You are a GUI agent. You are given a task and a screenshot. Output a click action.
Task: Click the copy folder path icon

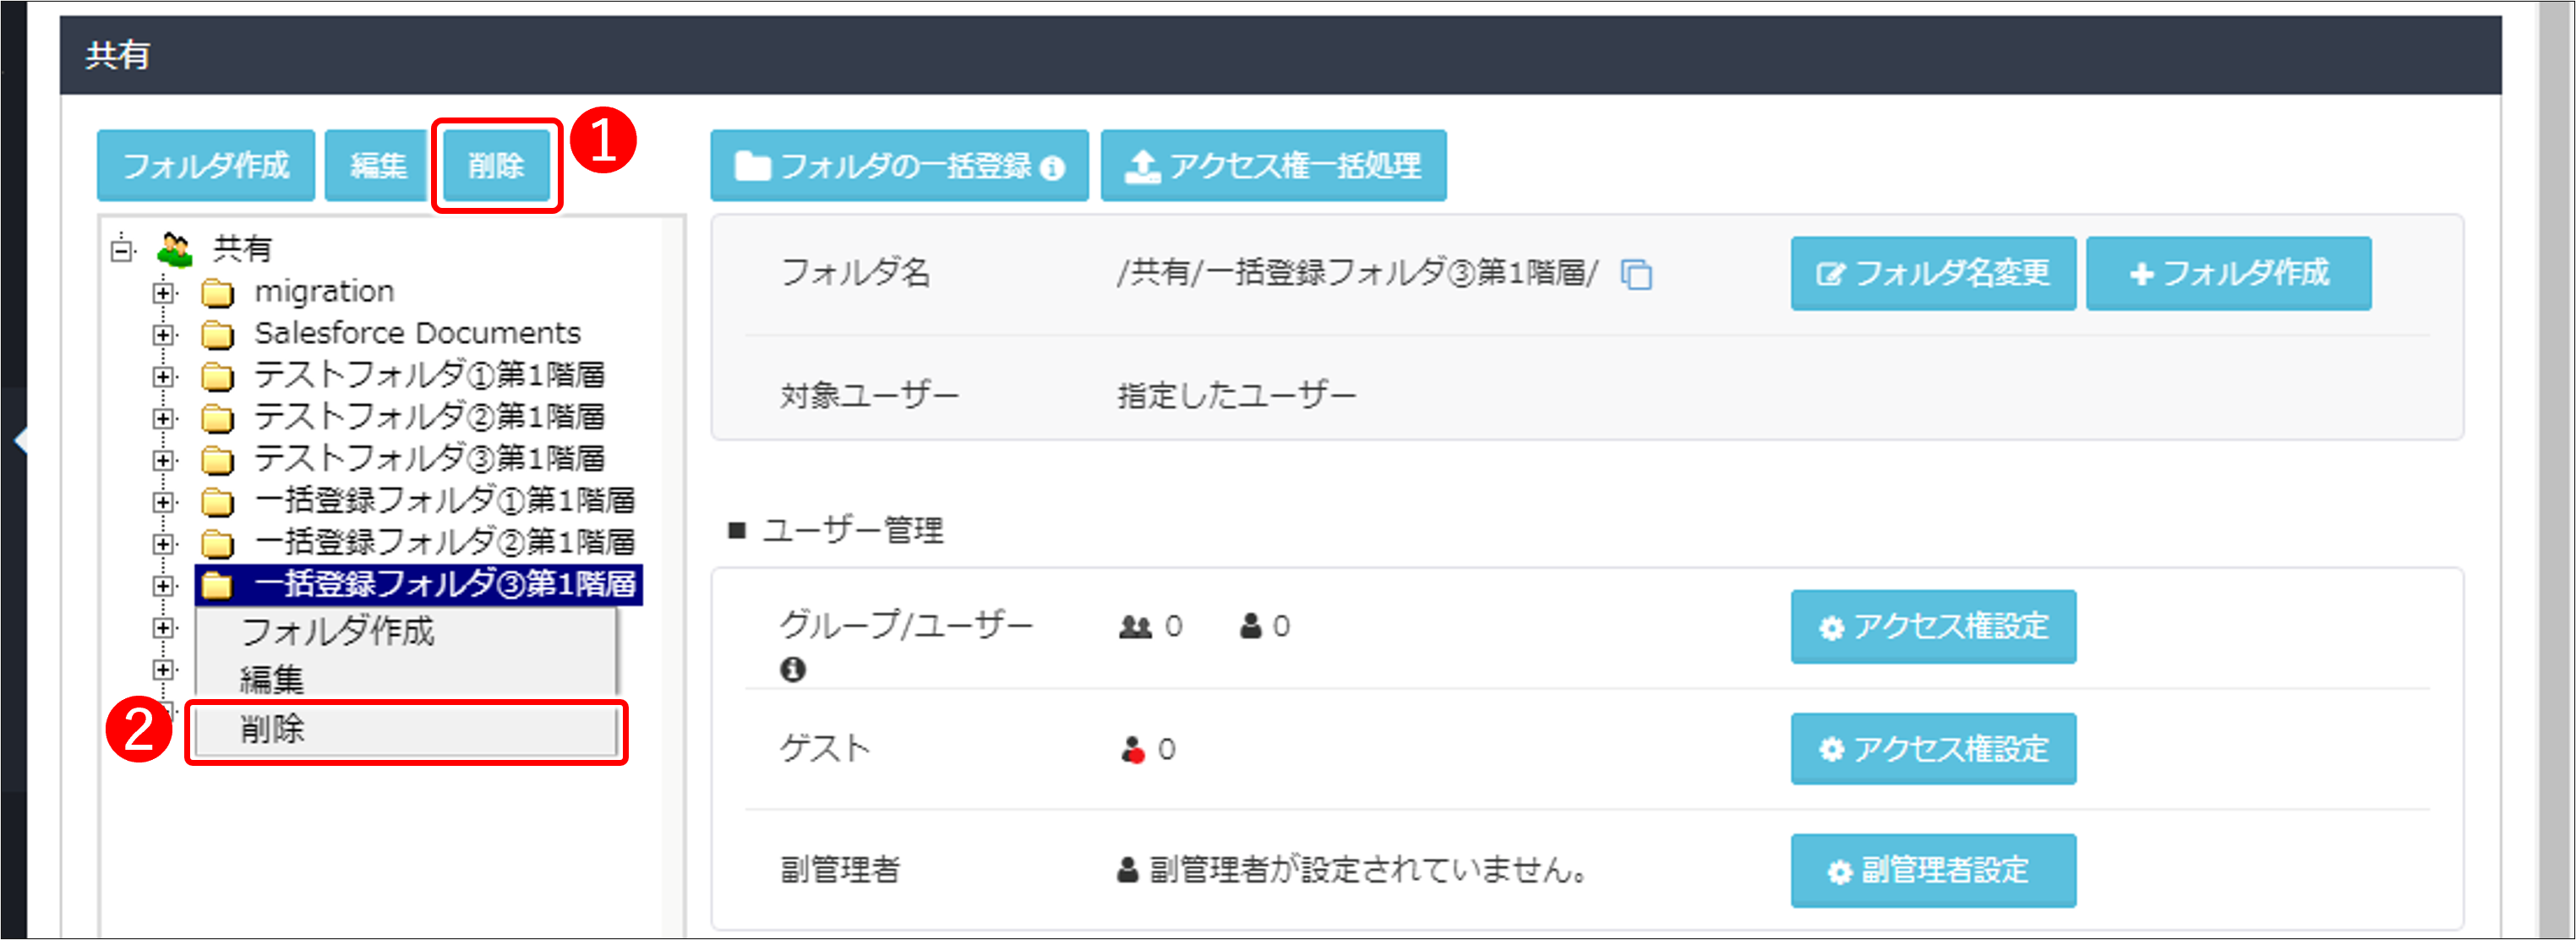[x=1636, y=274]
